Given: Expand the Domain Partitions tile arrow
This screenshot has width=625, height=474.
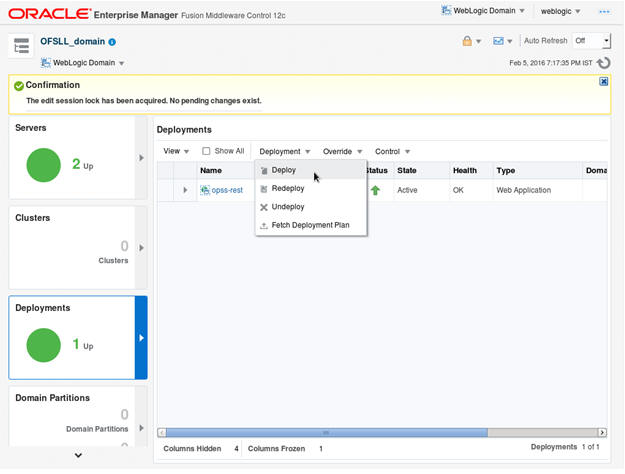Looking at the screenshot, I should [142, 429].
